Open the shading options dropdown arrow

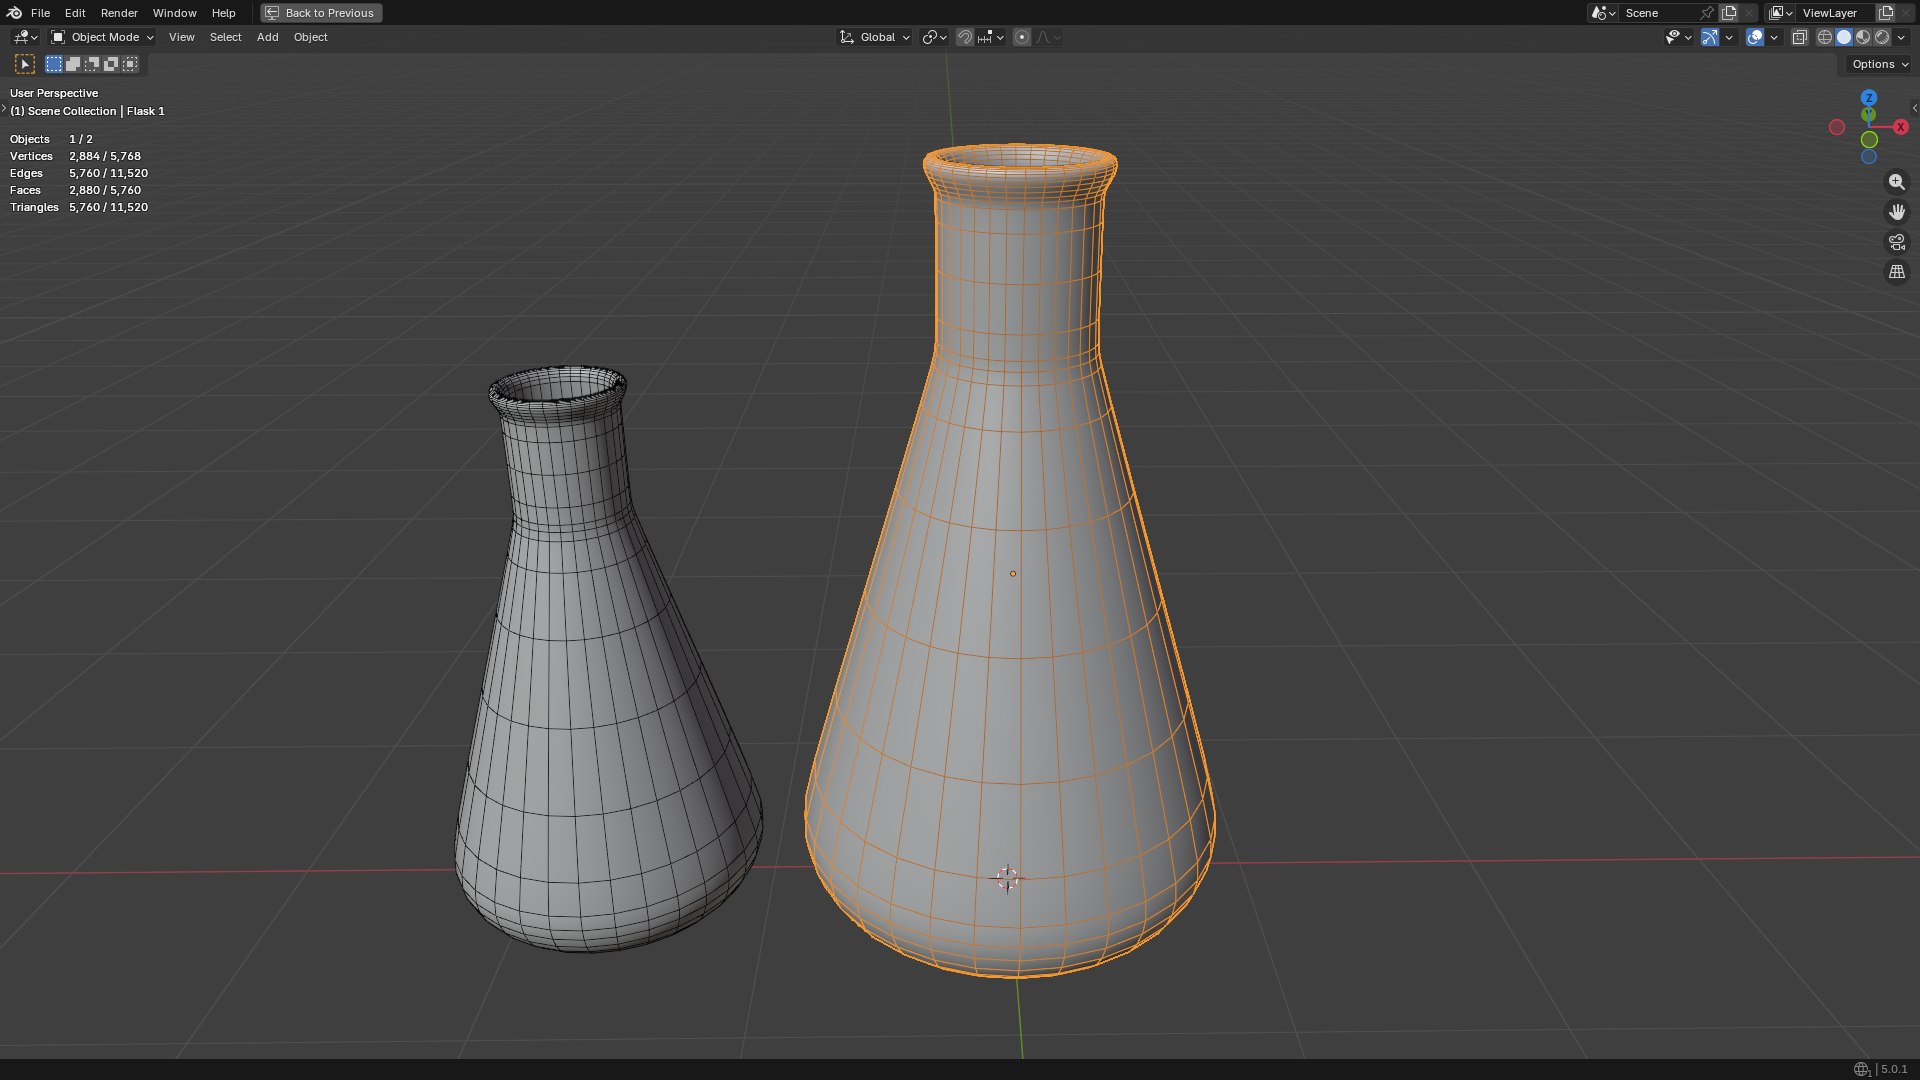[x=1901, y=37]
